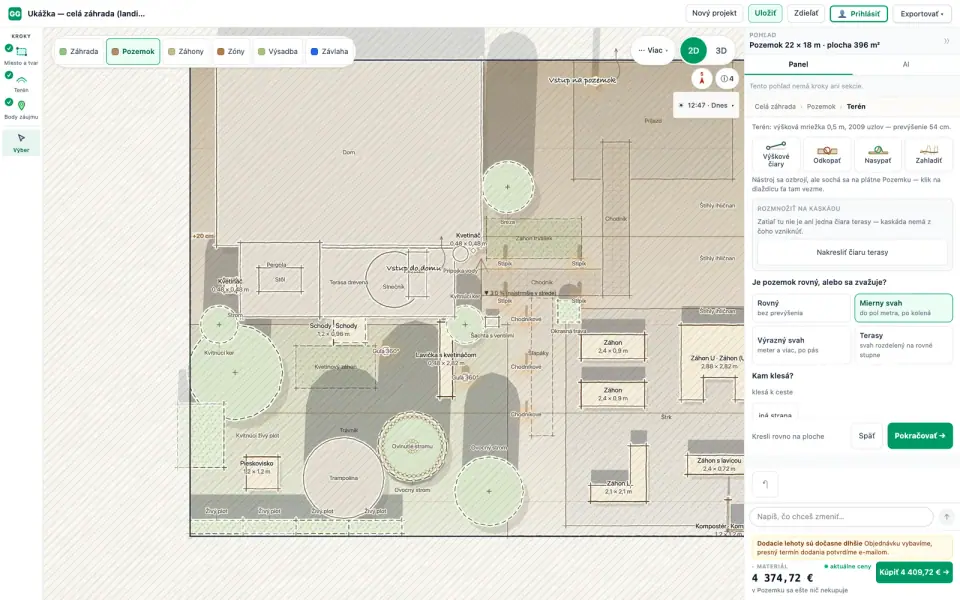Open the Miesto a tvar step
Image resolution: width=960 pixels, height=600 pixels.
21,55
